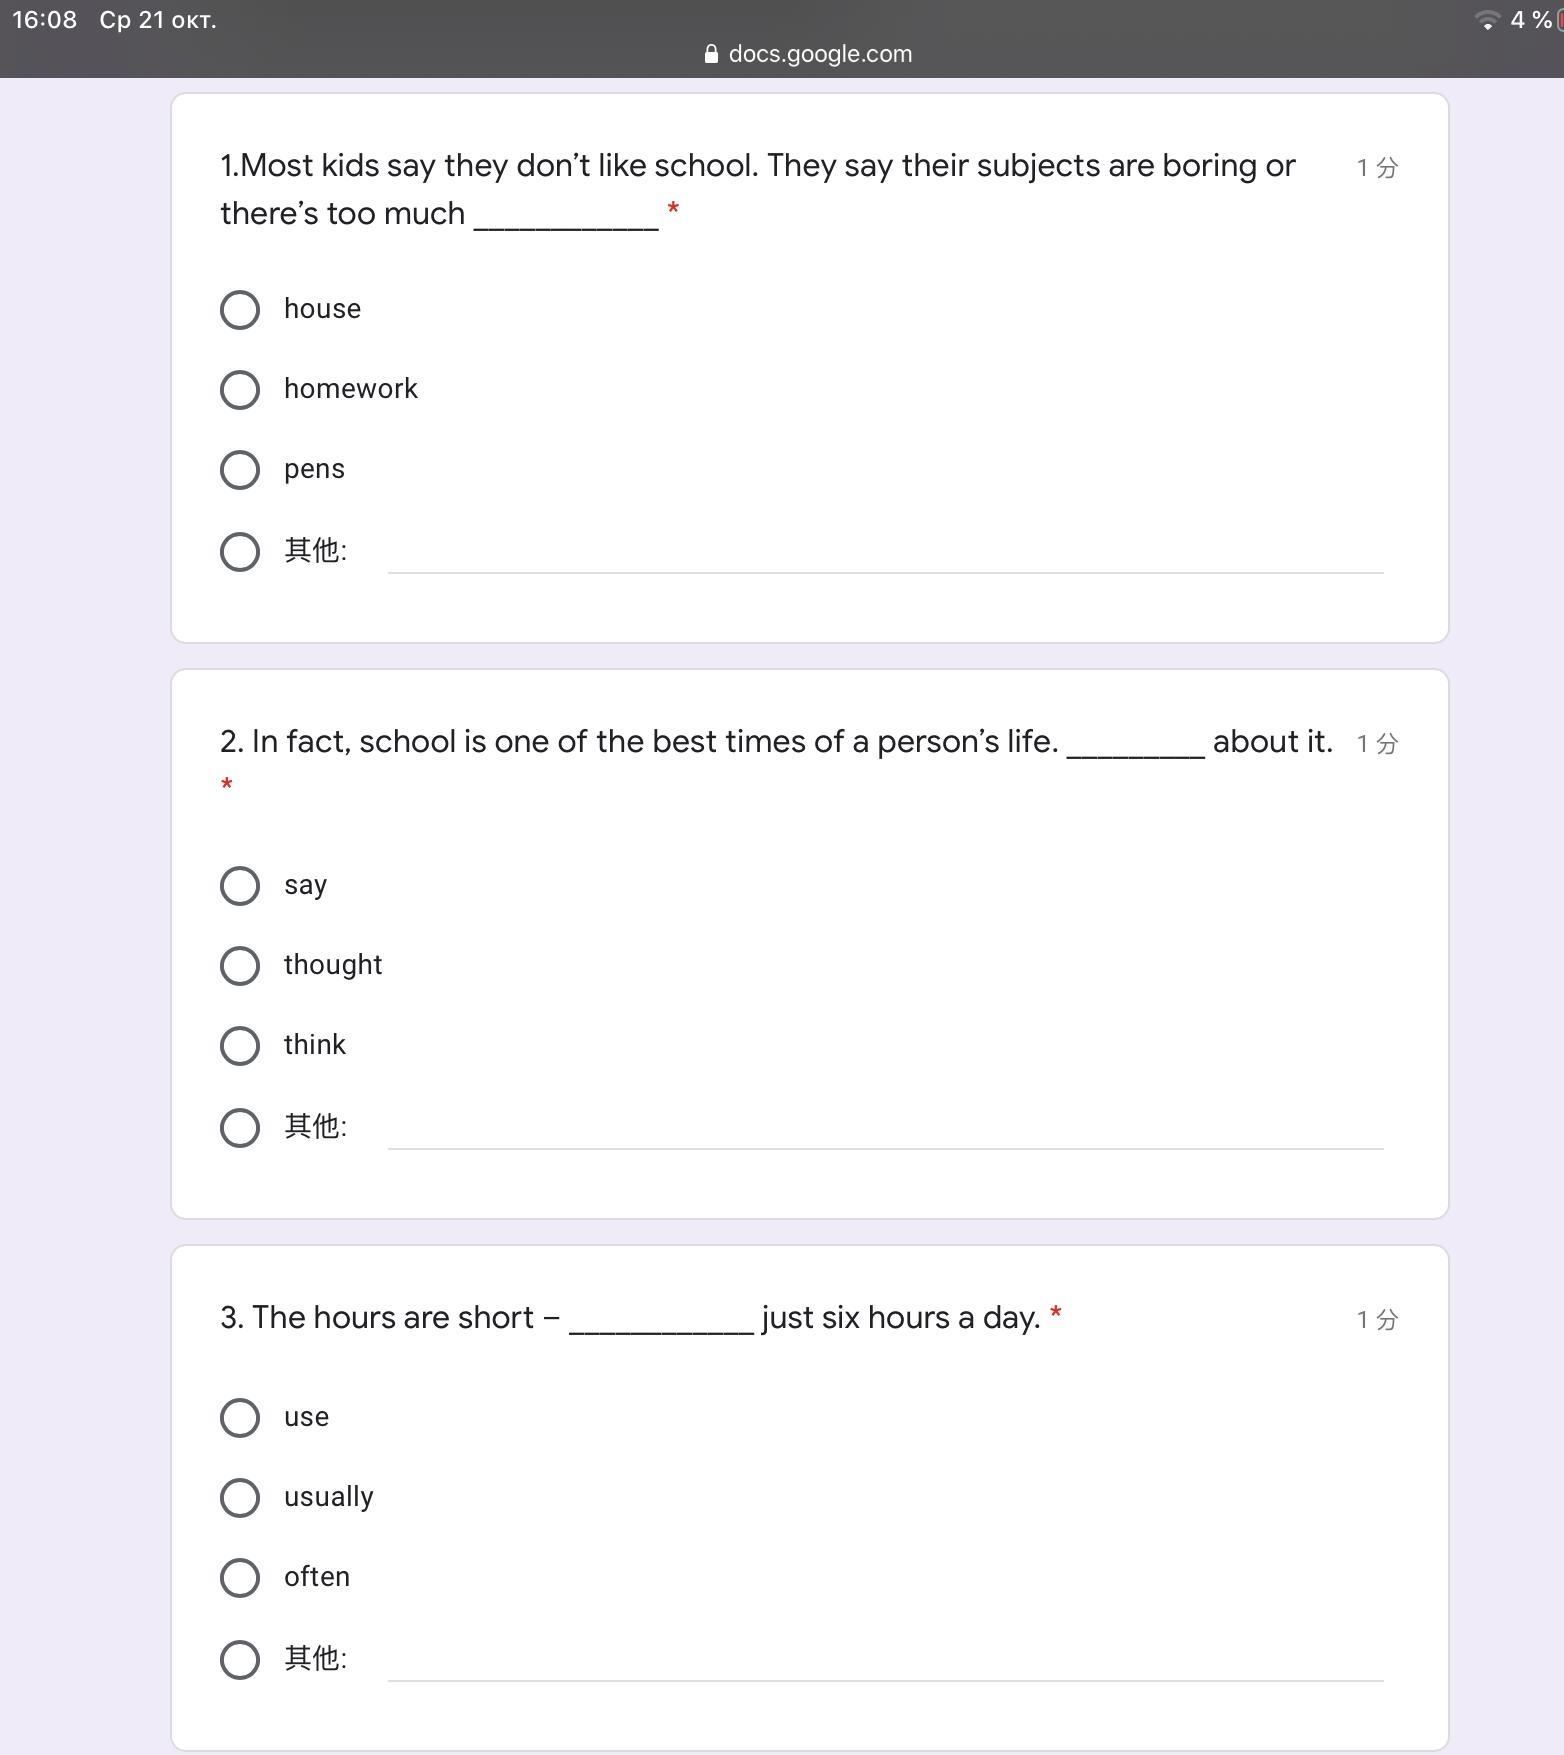Select the 'house' answer option

pyautogui.click(x=240, y=310)
